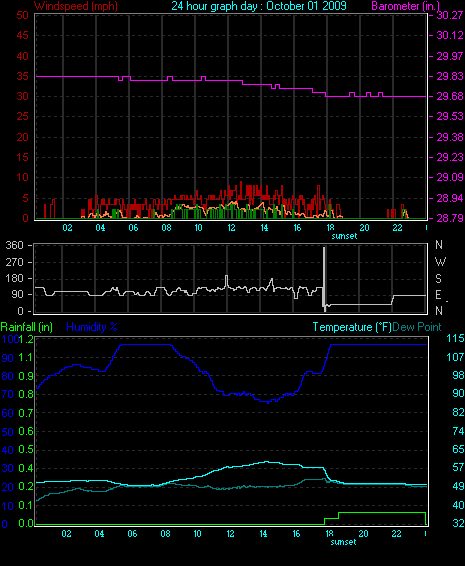Click the Rainfall (in) legend label
This screenshot has width=465, height=566.
click(x=27, y=327)
